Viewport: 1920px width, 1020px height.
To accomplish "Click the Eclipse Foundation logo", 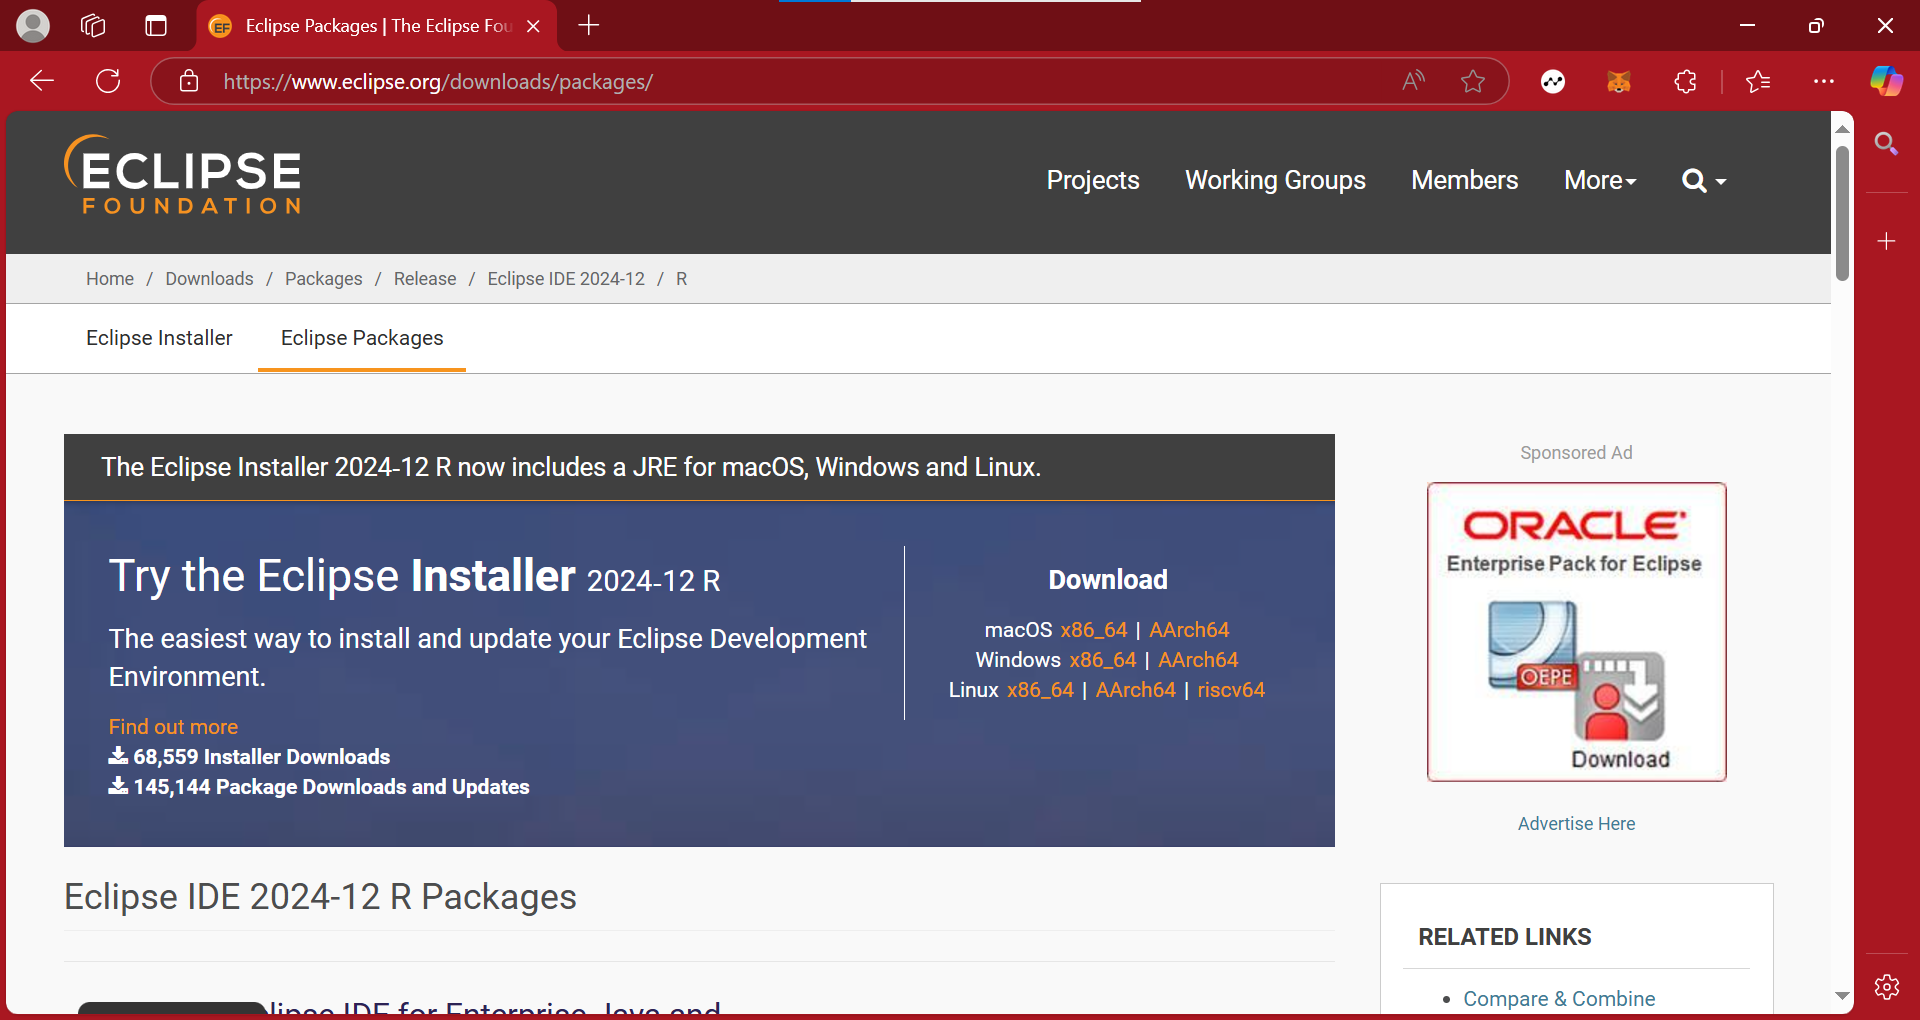I will point(183,175).
